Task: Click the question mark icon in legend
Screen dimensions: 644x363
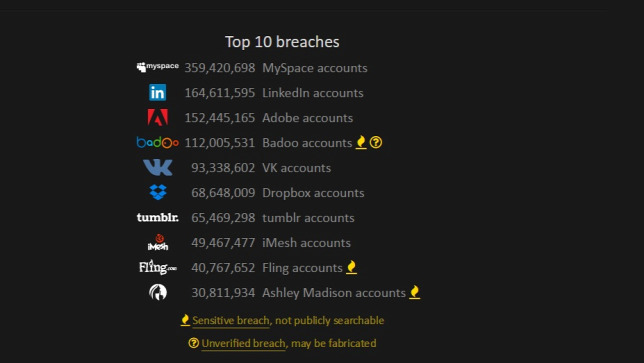Action: (193, 343)
